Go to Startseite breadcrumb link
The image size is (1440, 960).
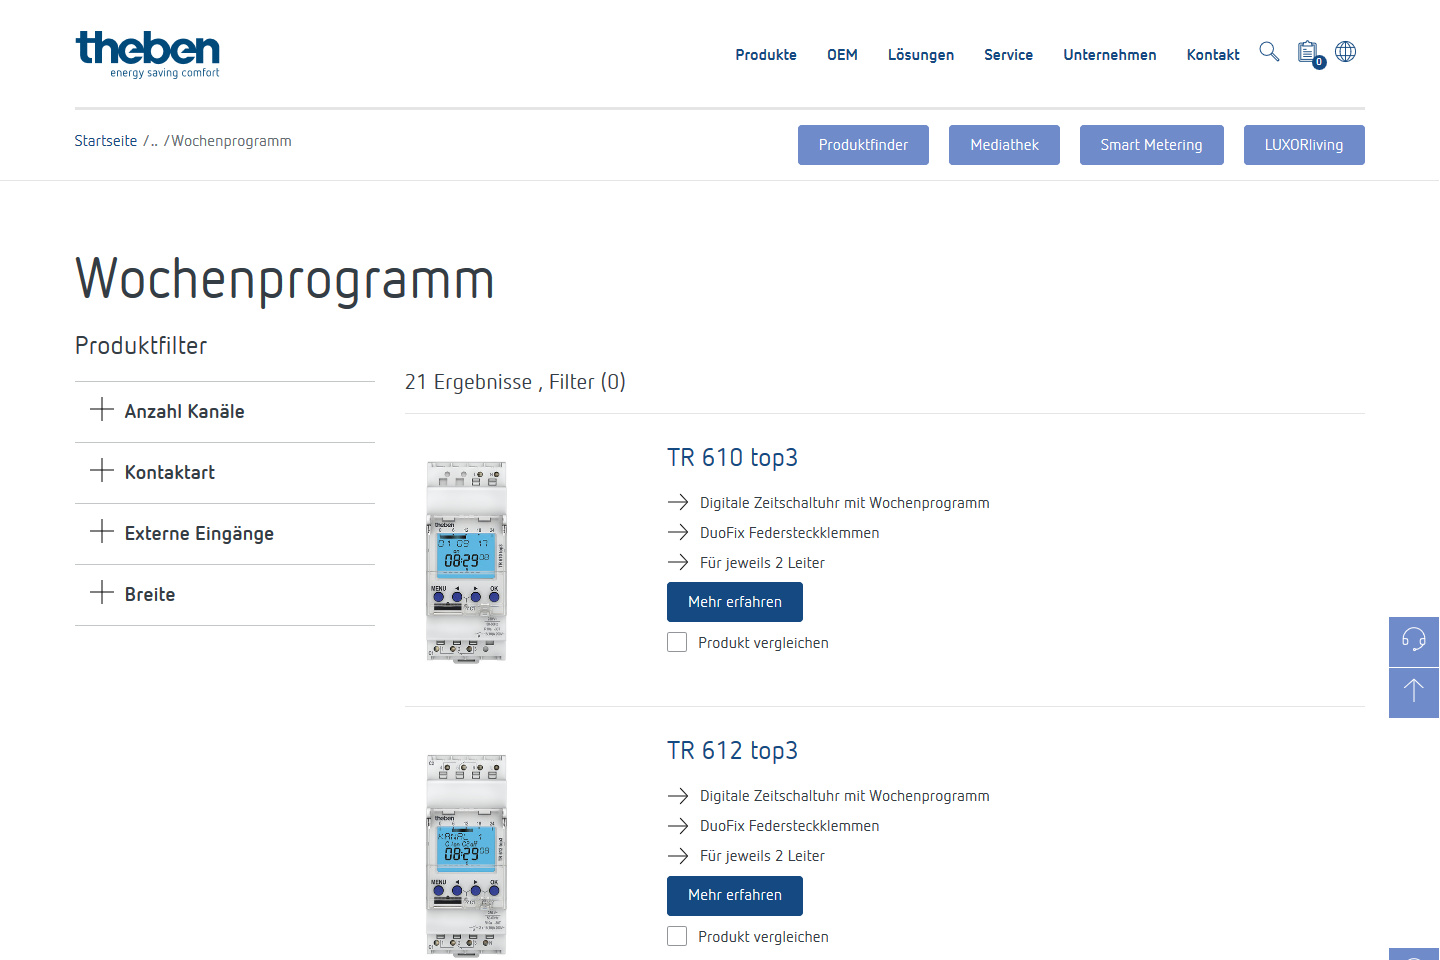pyautogui.click(x=106, y=141)
